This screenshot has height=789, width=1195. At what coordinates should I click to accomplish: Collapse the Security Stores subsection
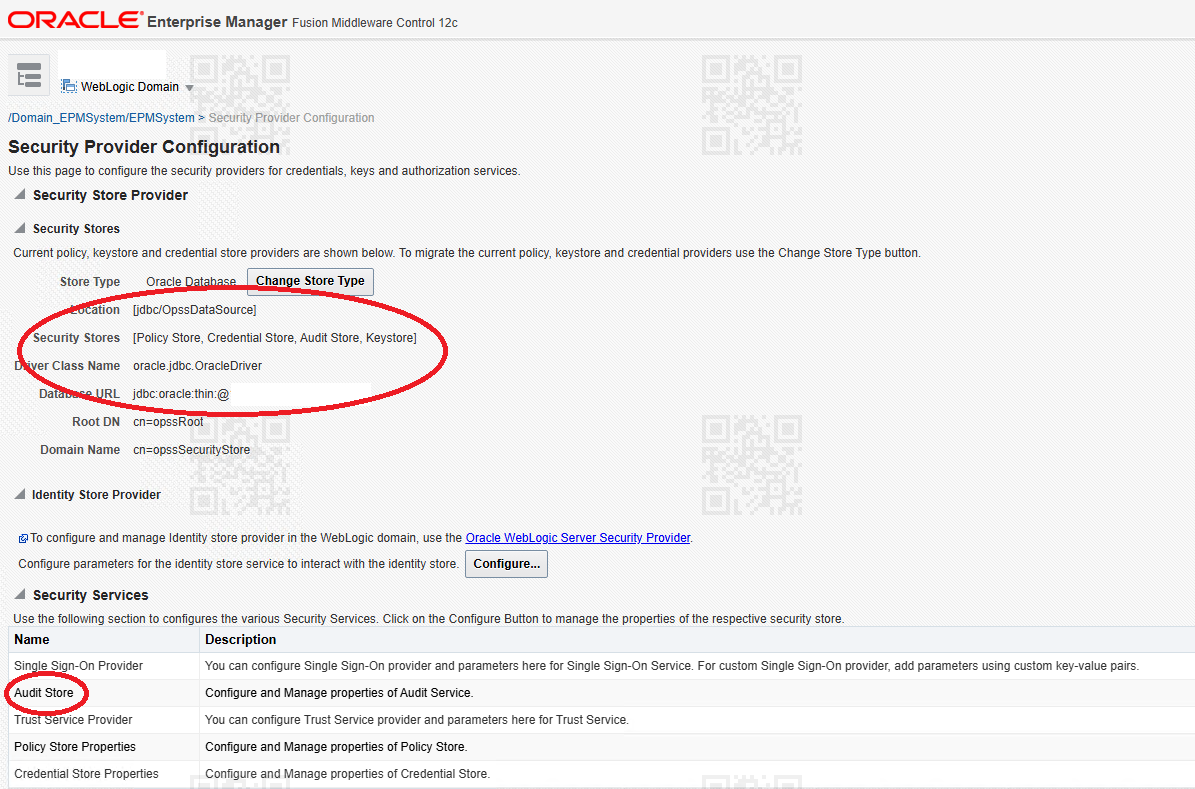point(20,228)
